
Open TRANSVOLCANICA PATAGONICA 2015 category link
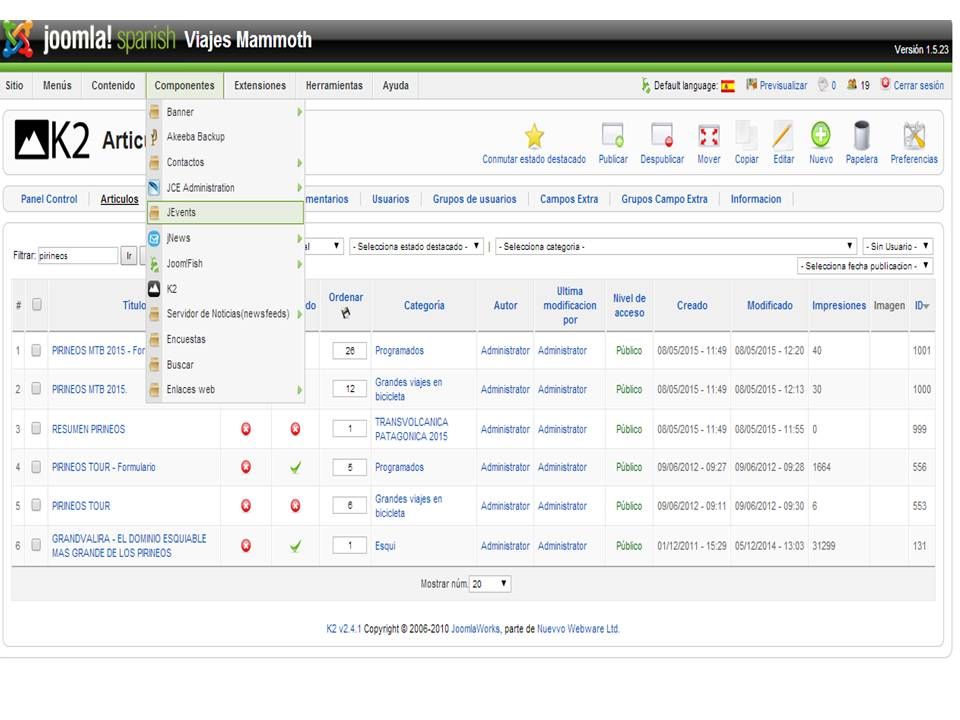(x=411, y=429)
